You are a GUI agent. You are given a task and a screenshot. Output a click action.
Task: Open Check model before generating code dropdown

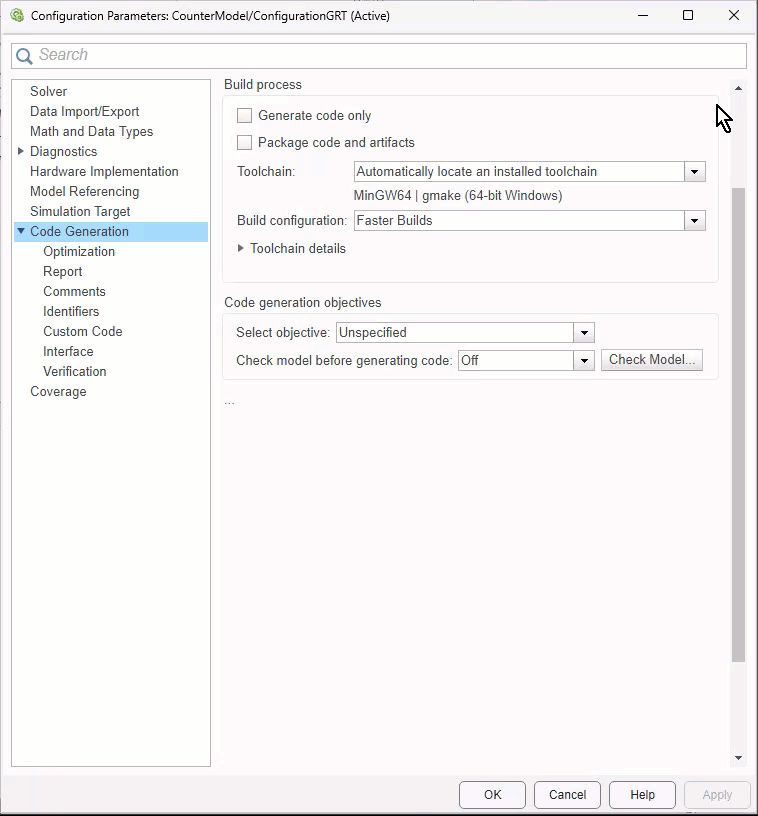coord(584,360)
